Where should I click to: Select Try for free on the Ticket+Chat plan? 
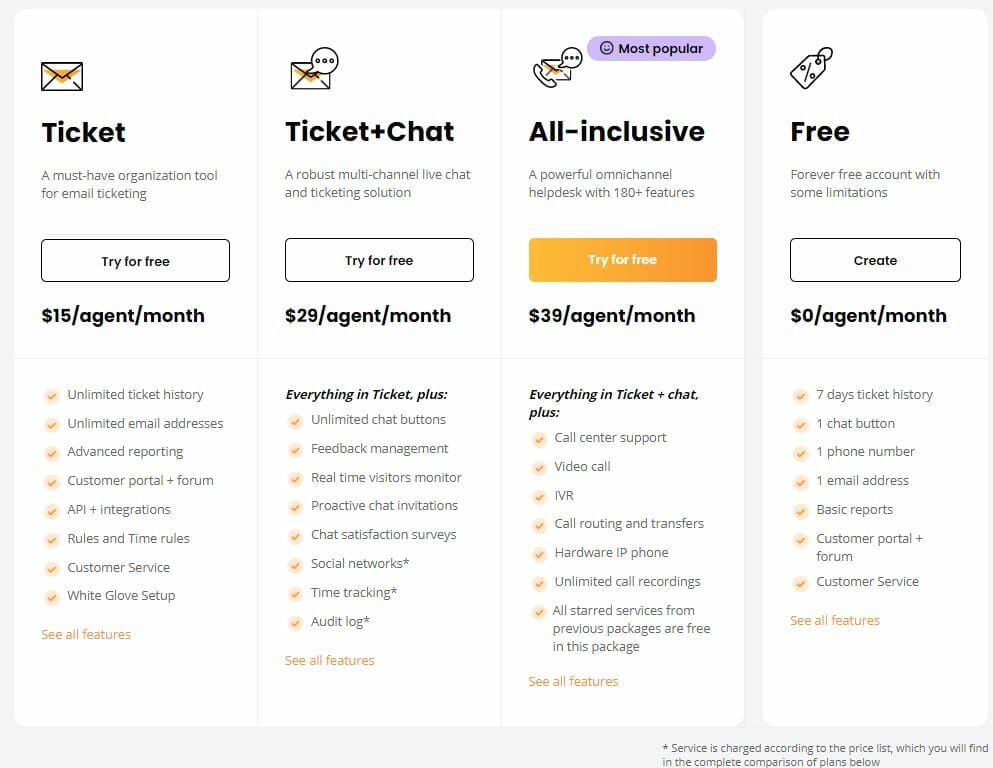379,260
